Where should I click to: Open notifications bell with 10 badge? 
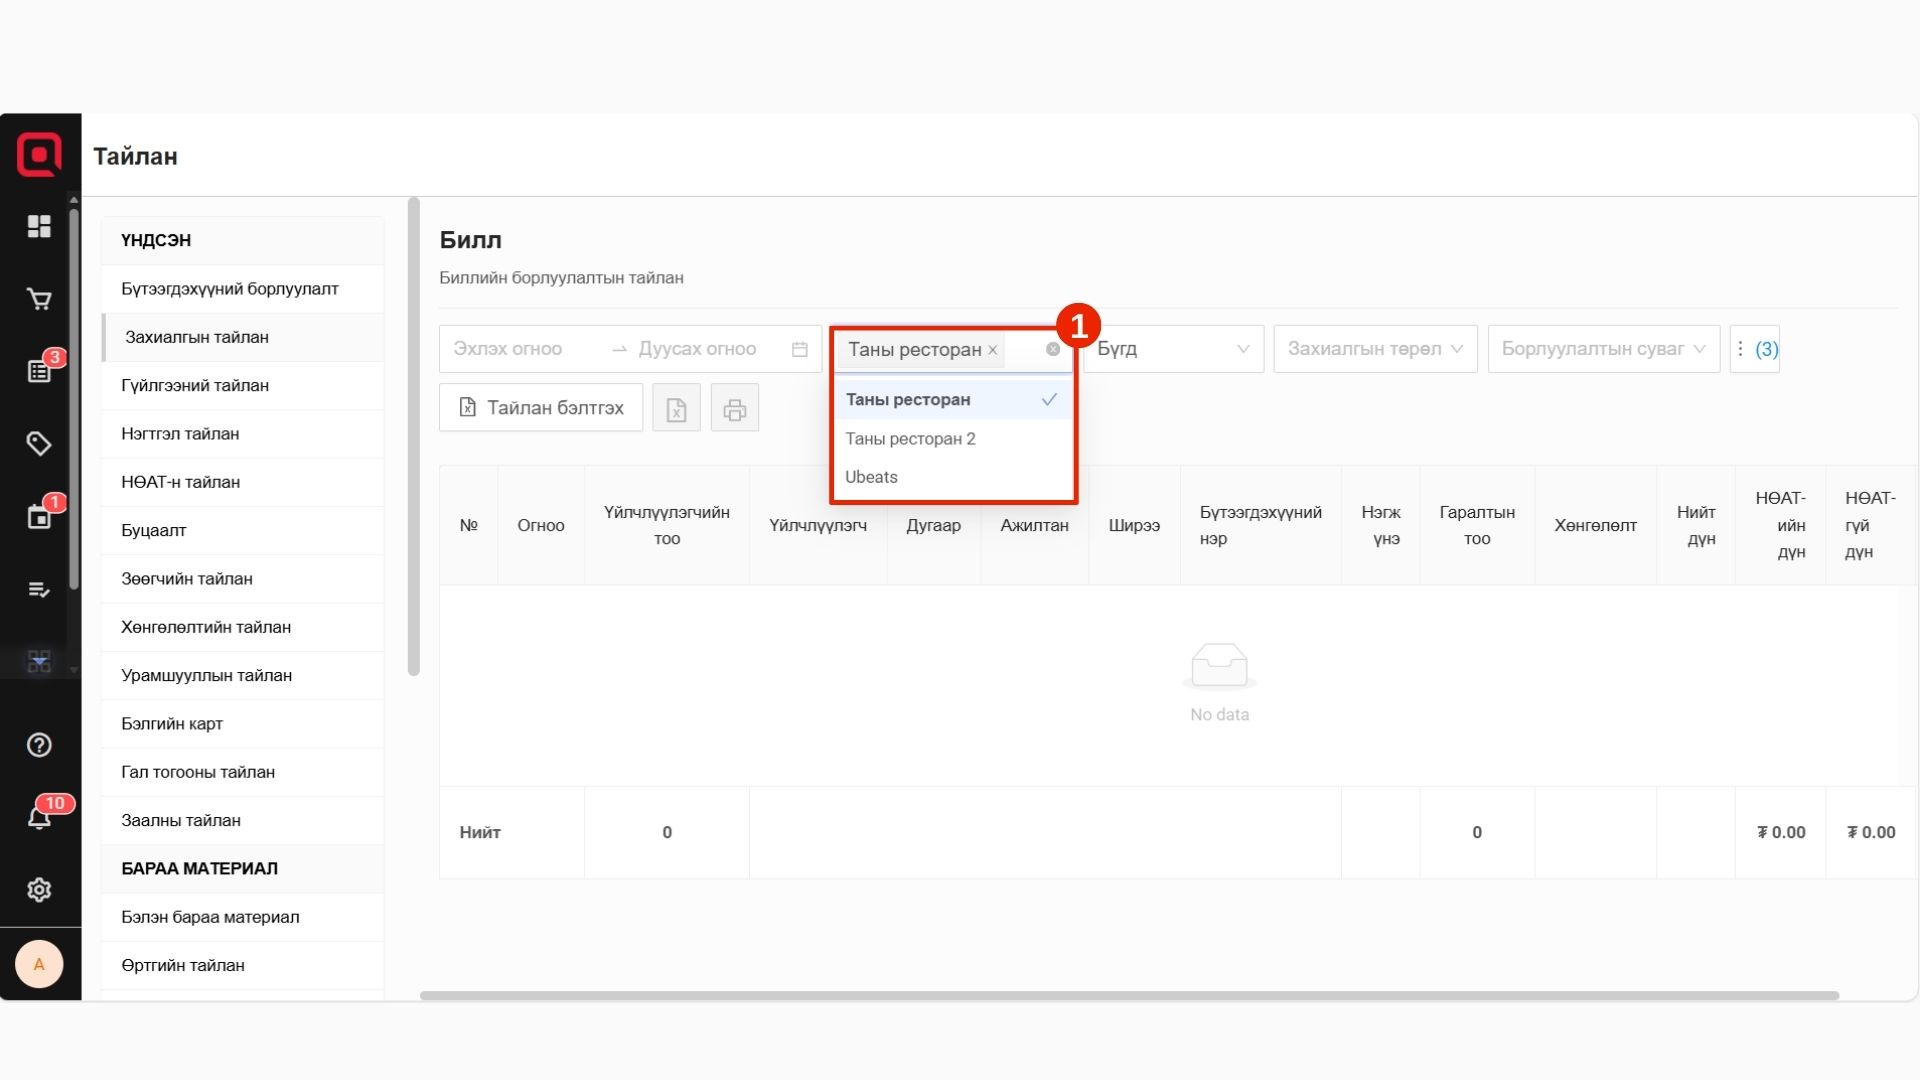coord(39,818)
